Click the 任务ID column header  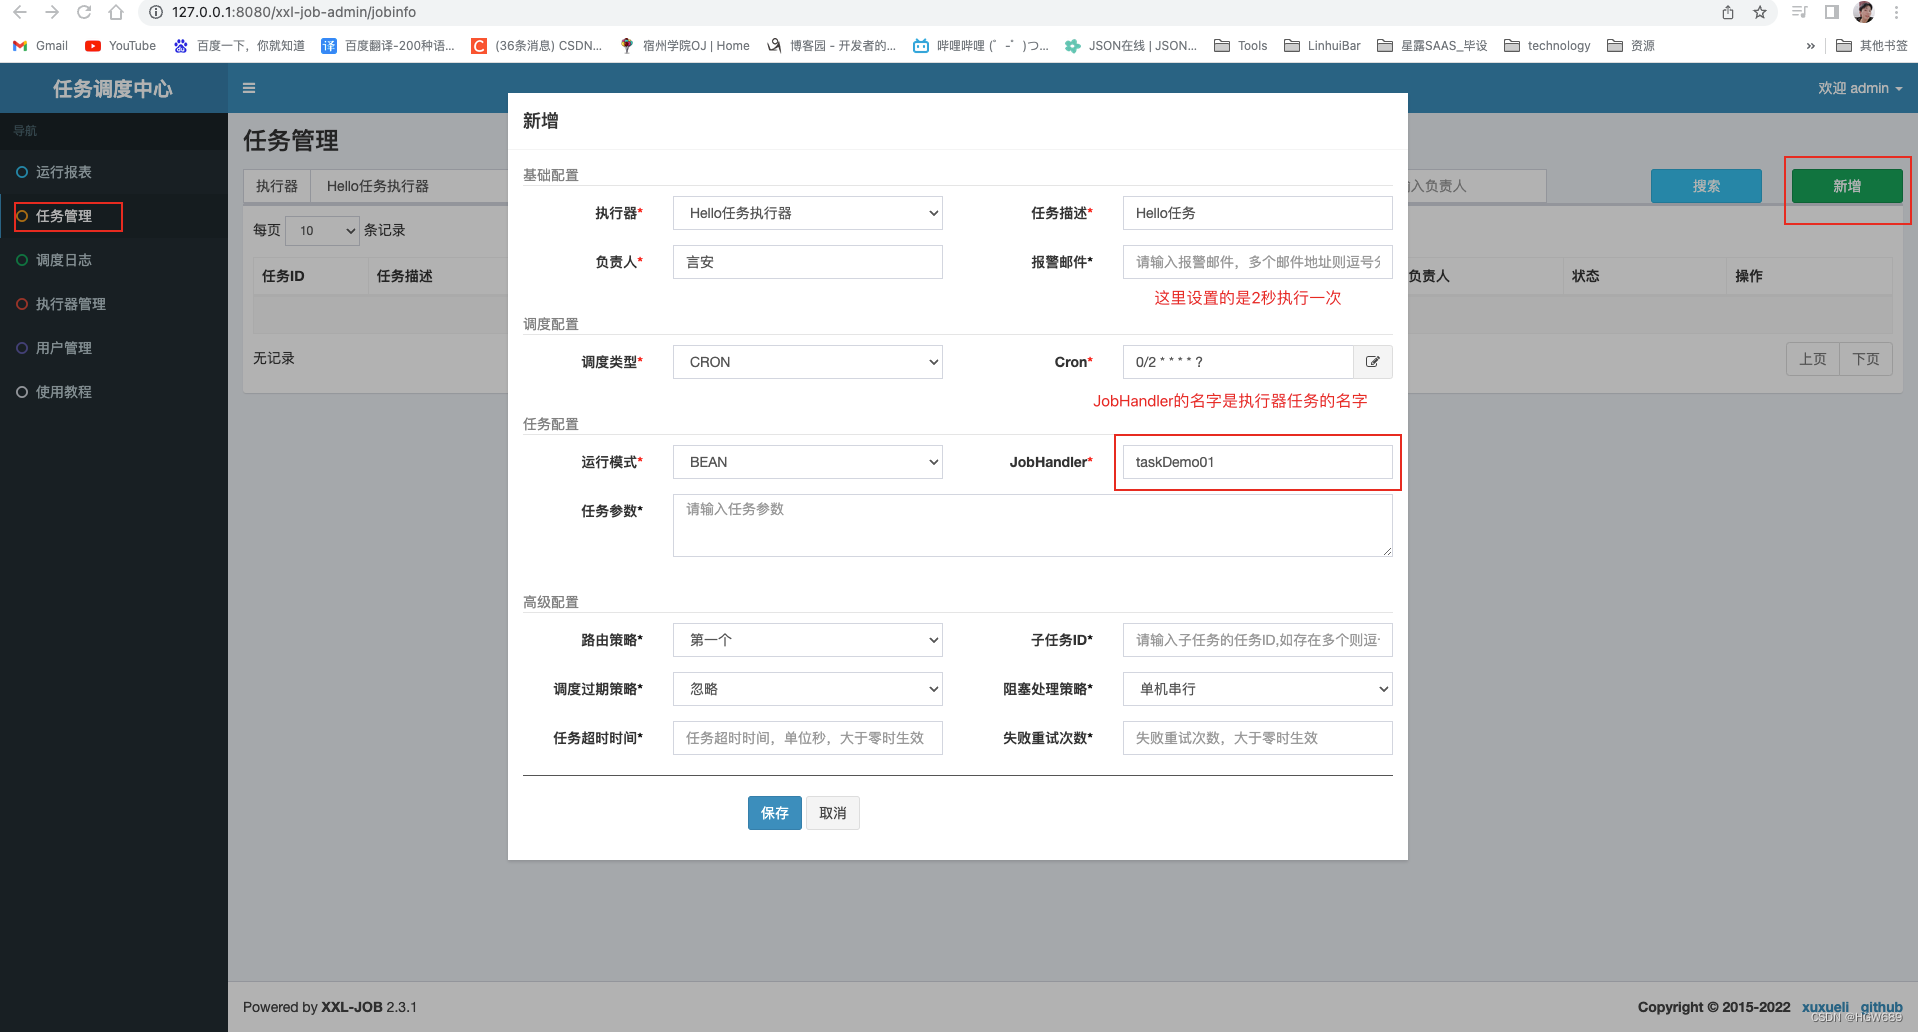[x=283, y=276]
